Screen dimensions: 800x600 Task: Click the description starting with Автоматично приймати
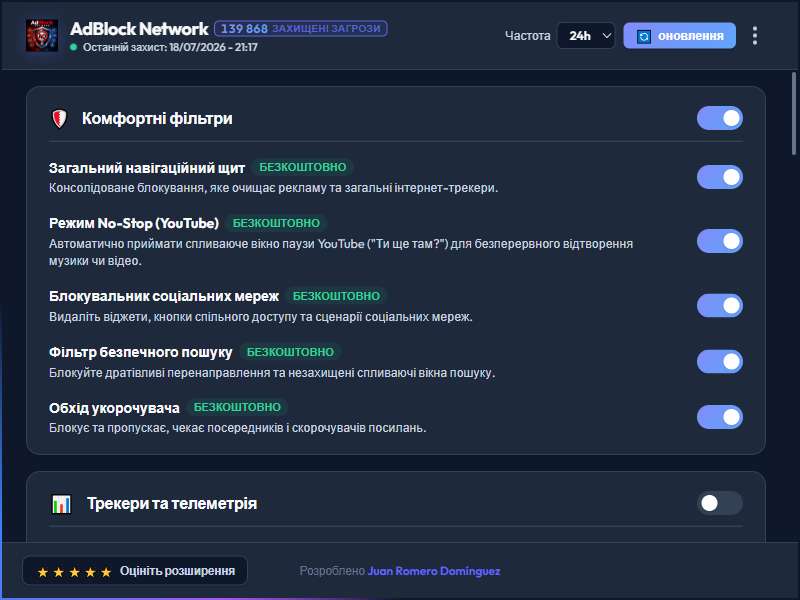341,252
